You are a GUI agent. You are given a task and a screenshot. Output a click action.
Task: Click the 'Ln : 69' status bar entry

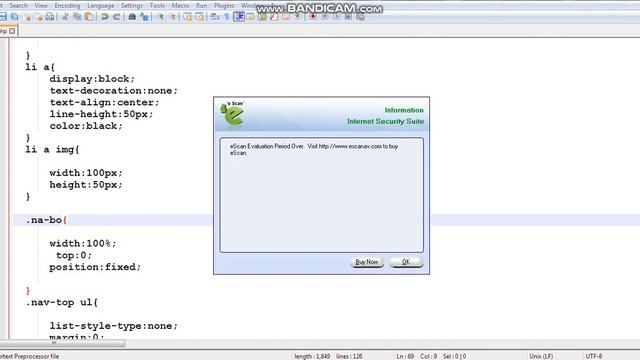click(x=405, y=356)
